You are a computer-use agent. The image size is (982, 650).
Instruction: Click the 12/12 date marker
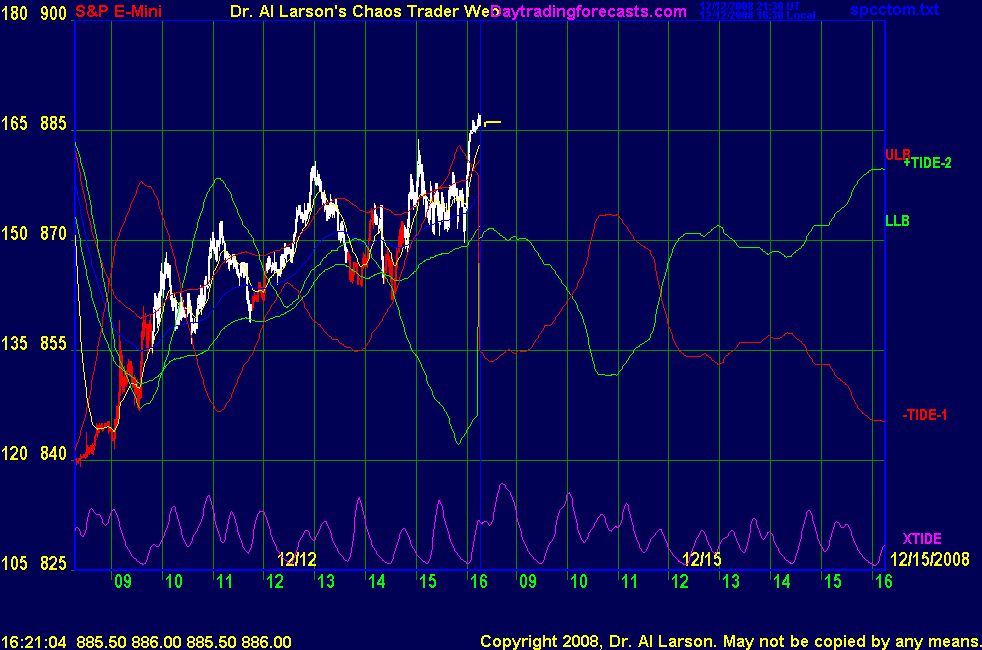pyautogui.click(x=297, y=558)
